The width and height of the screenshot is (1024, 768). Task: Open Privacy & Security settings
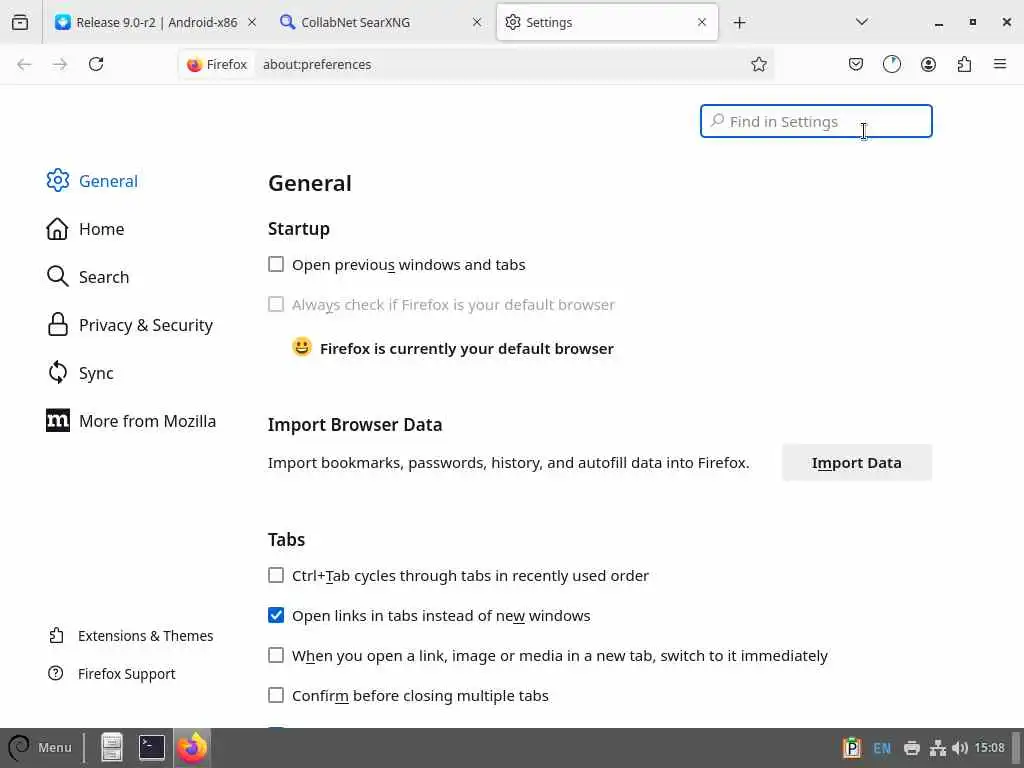[129, 325]
